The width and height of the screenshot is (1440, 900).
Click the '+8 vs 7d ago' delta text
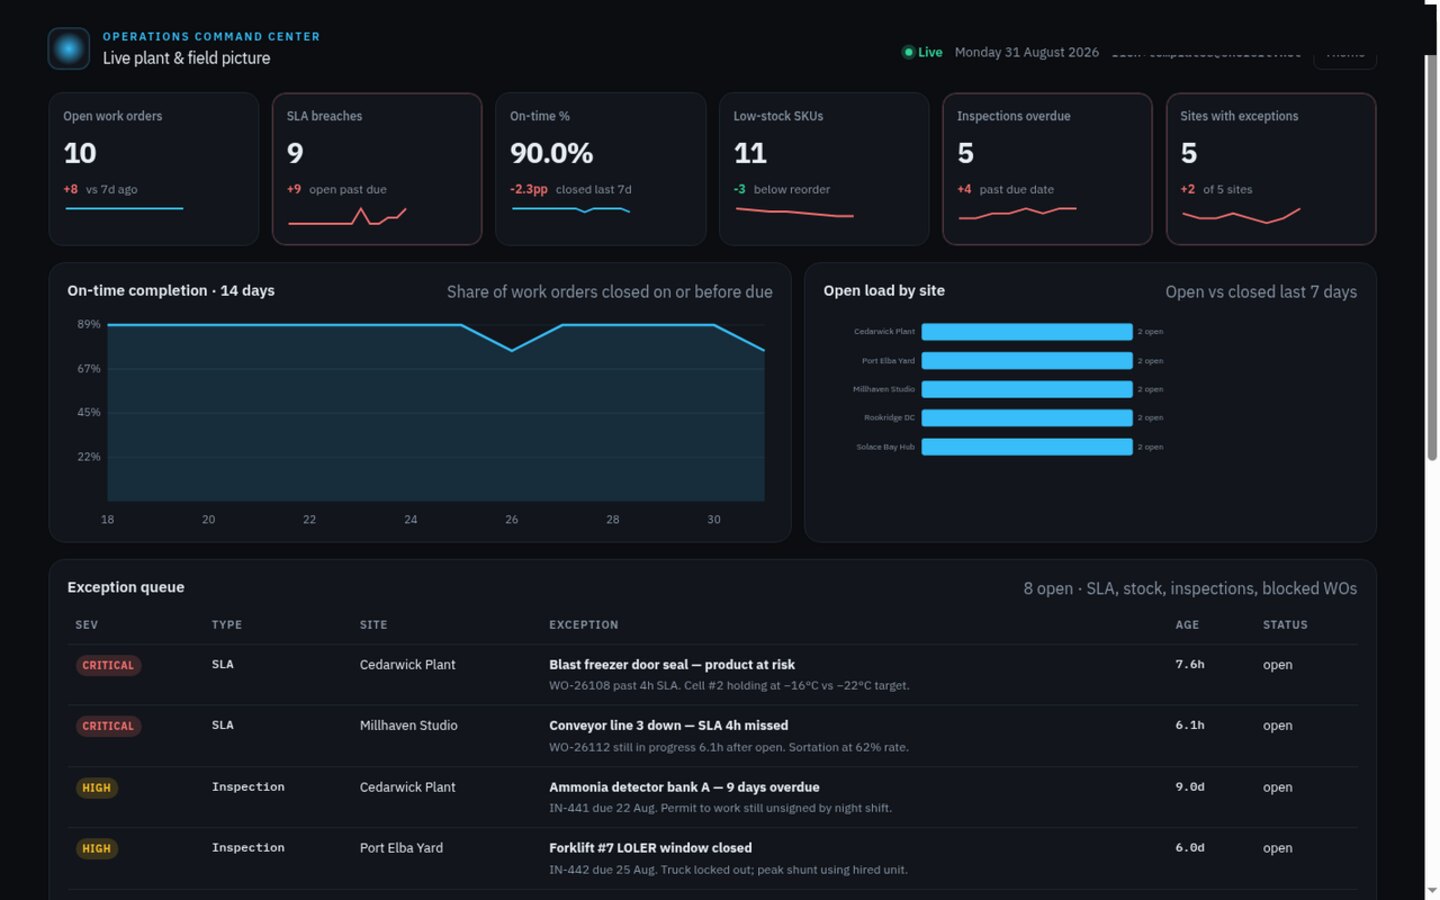(100, 189)
